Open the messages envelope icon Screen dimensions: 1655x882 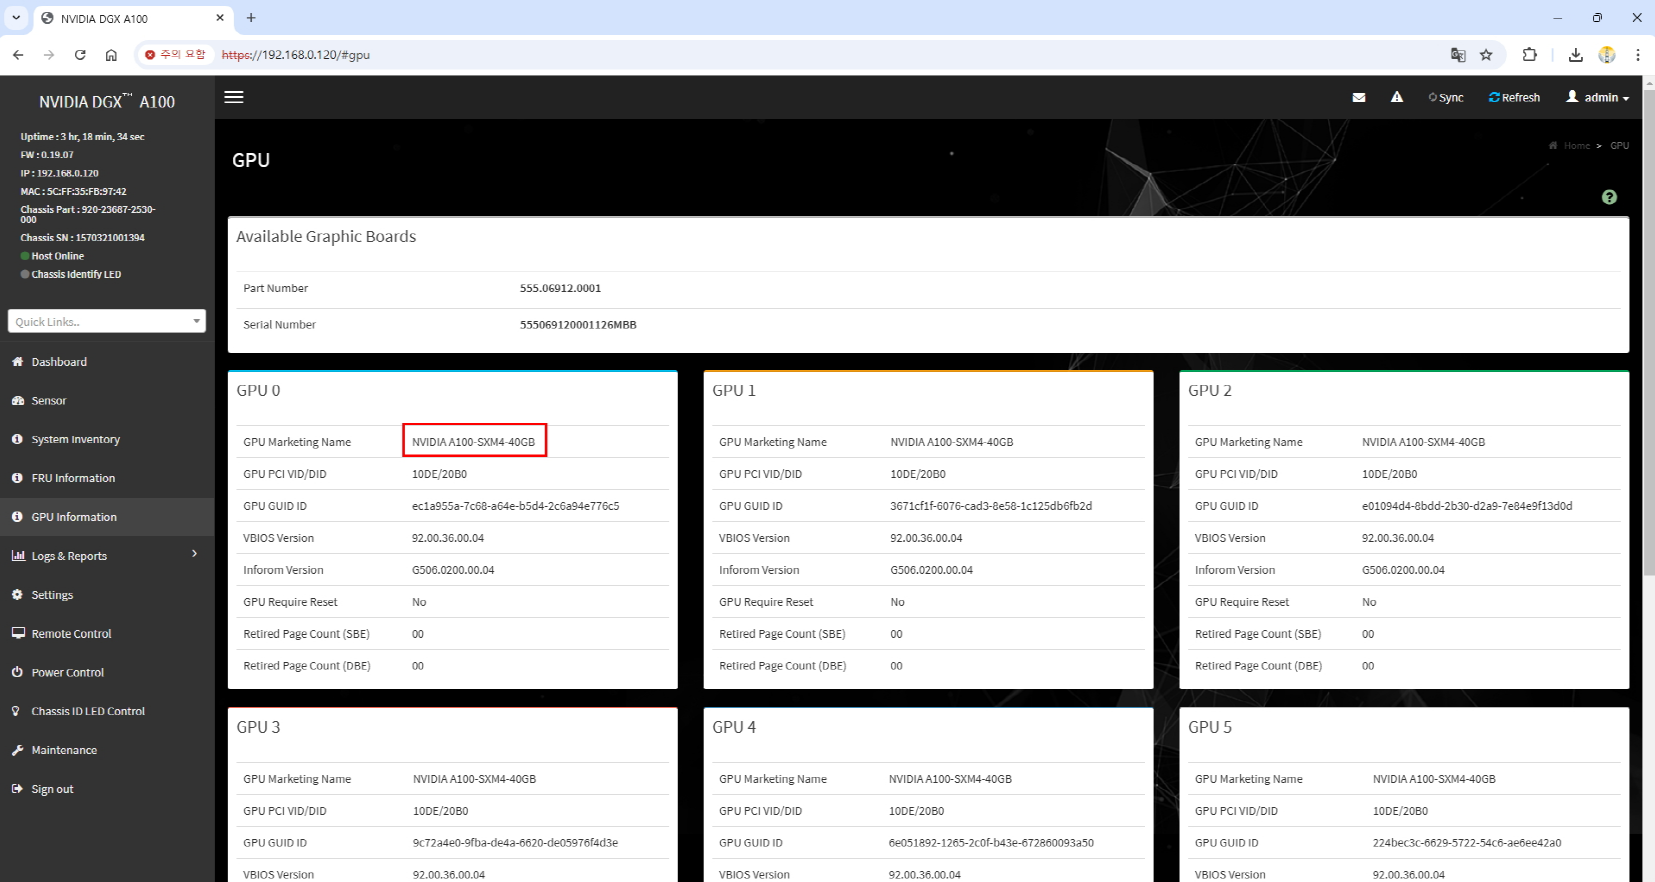pos(1359,97)
